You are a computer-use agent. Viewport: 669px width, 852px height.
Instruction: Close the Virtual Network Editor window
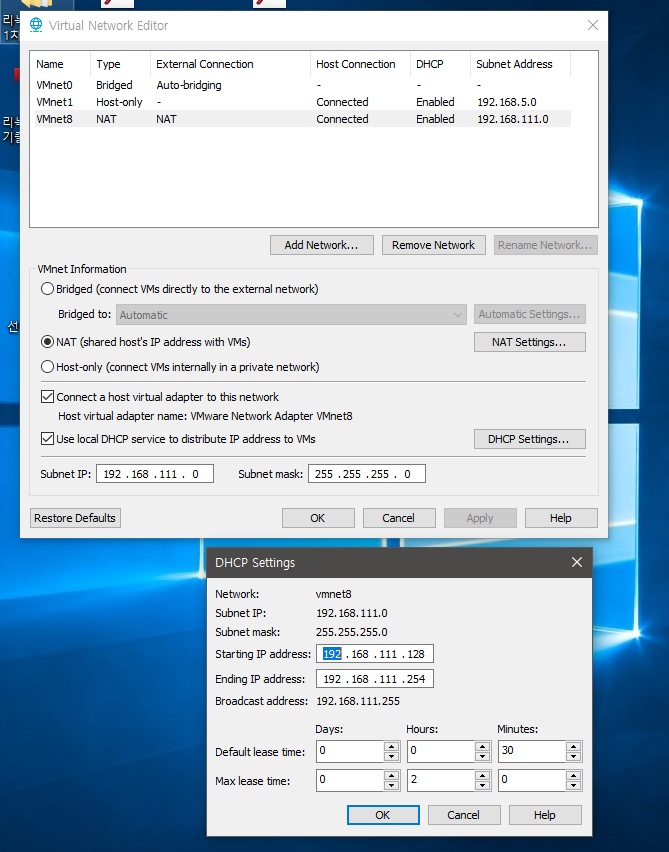pyautogui.click(x=593, y=25)
